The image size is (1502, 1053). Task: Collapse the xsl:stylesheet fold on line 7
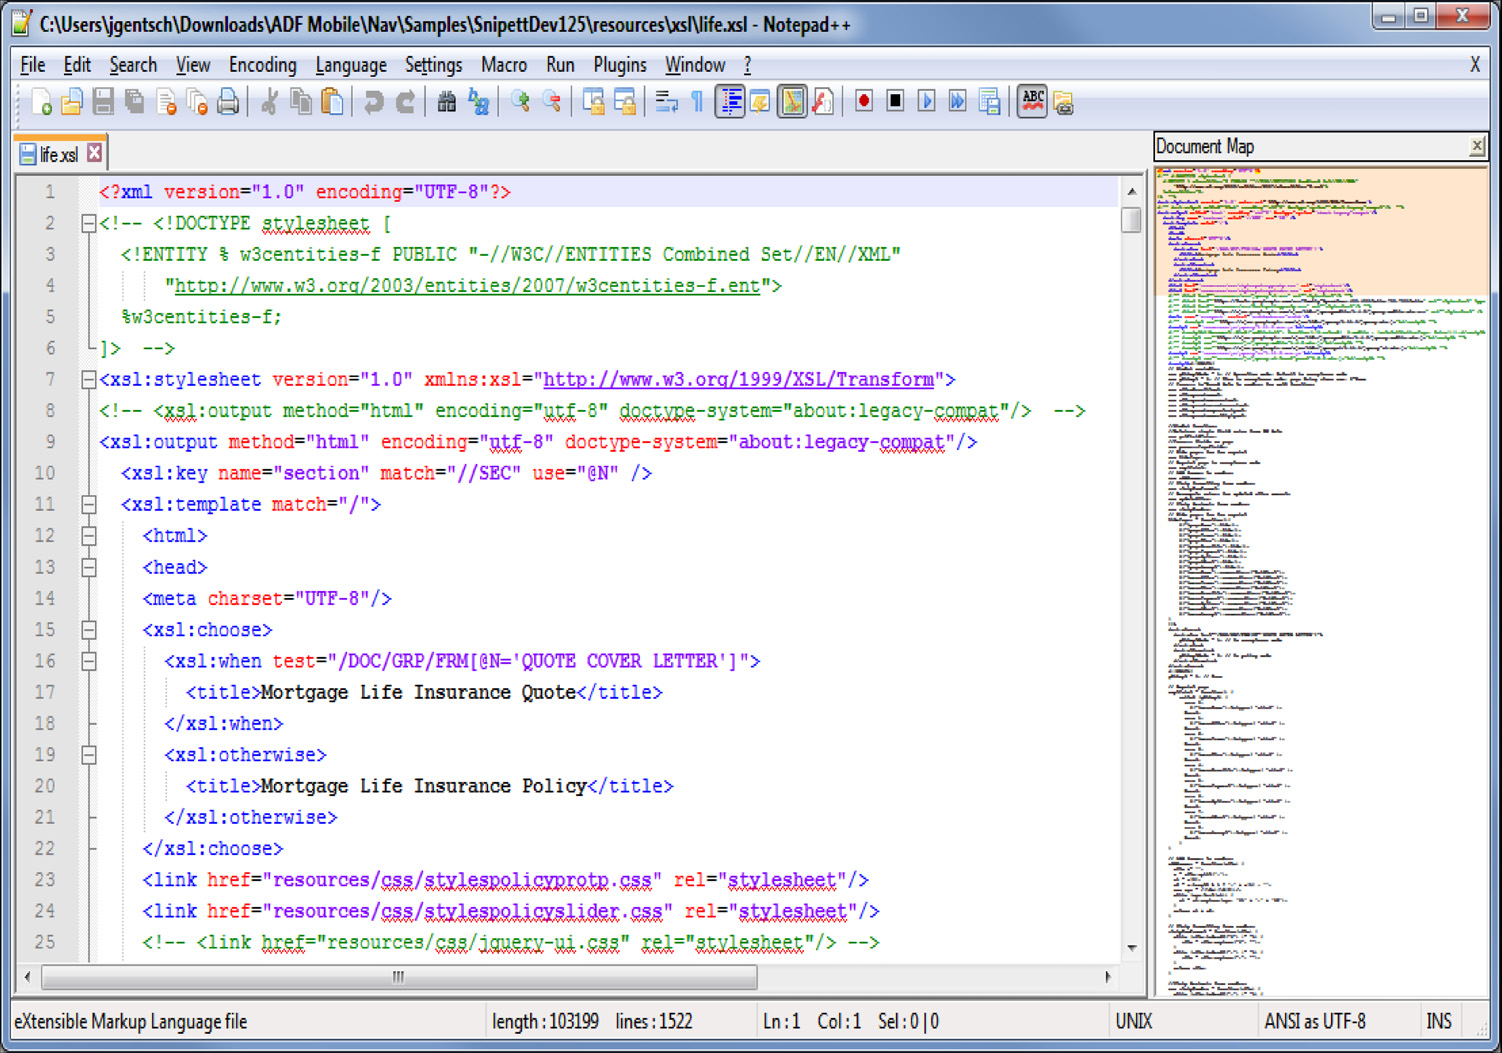coord(88,379)
